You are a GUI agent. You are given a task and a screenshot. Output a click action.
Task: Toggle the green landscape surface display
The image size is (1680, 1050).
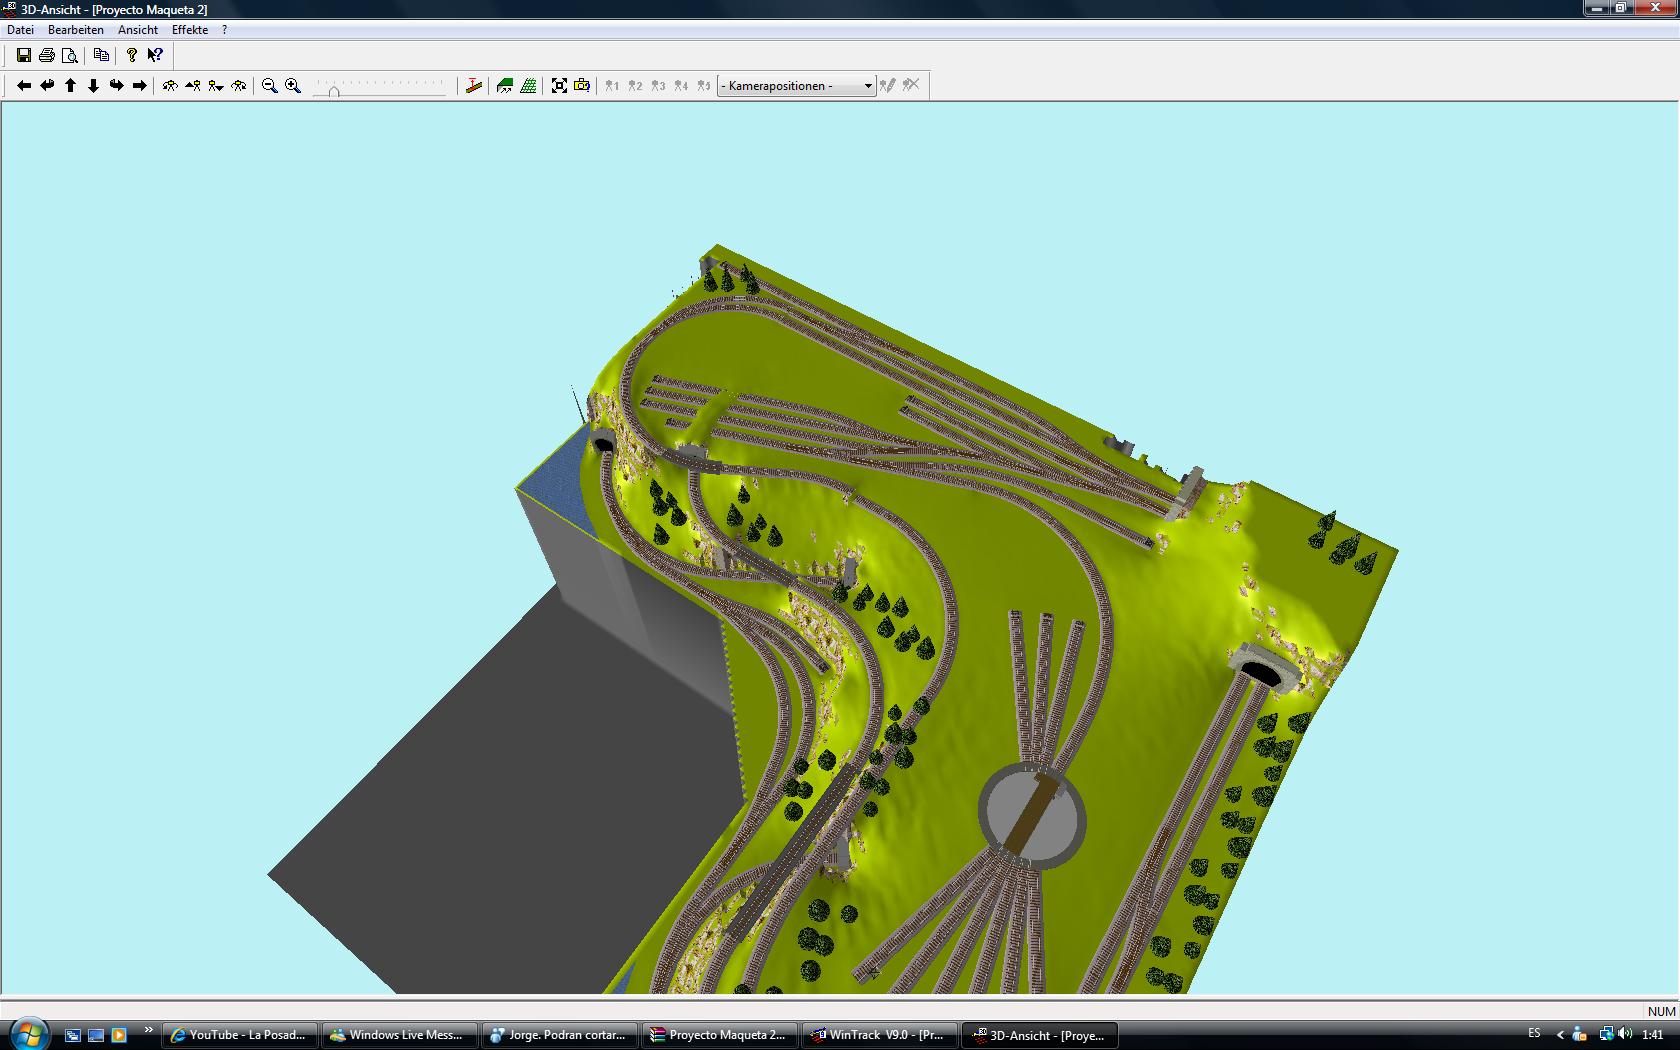point(505,86)
